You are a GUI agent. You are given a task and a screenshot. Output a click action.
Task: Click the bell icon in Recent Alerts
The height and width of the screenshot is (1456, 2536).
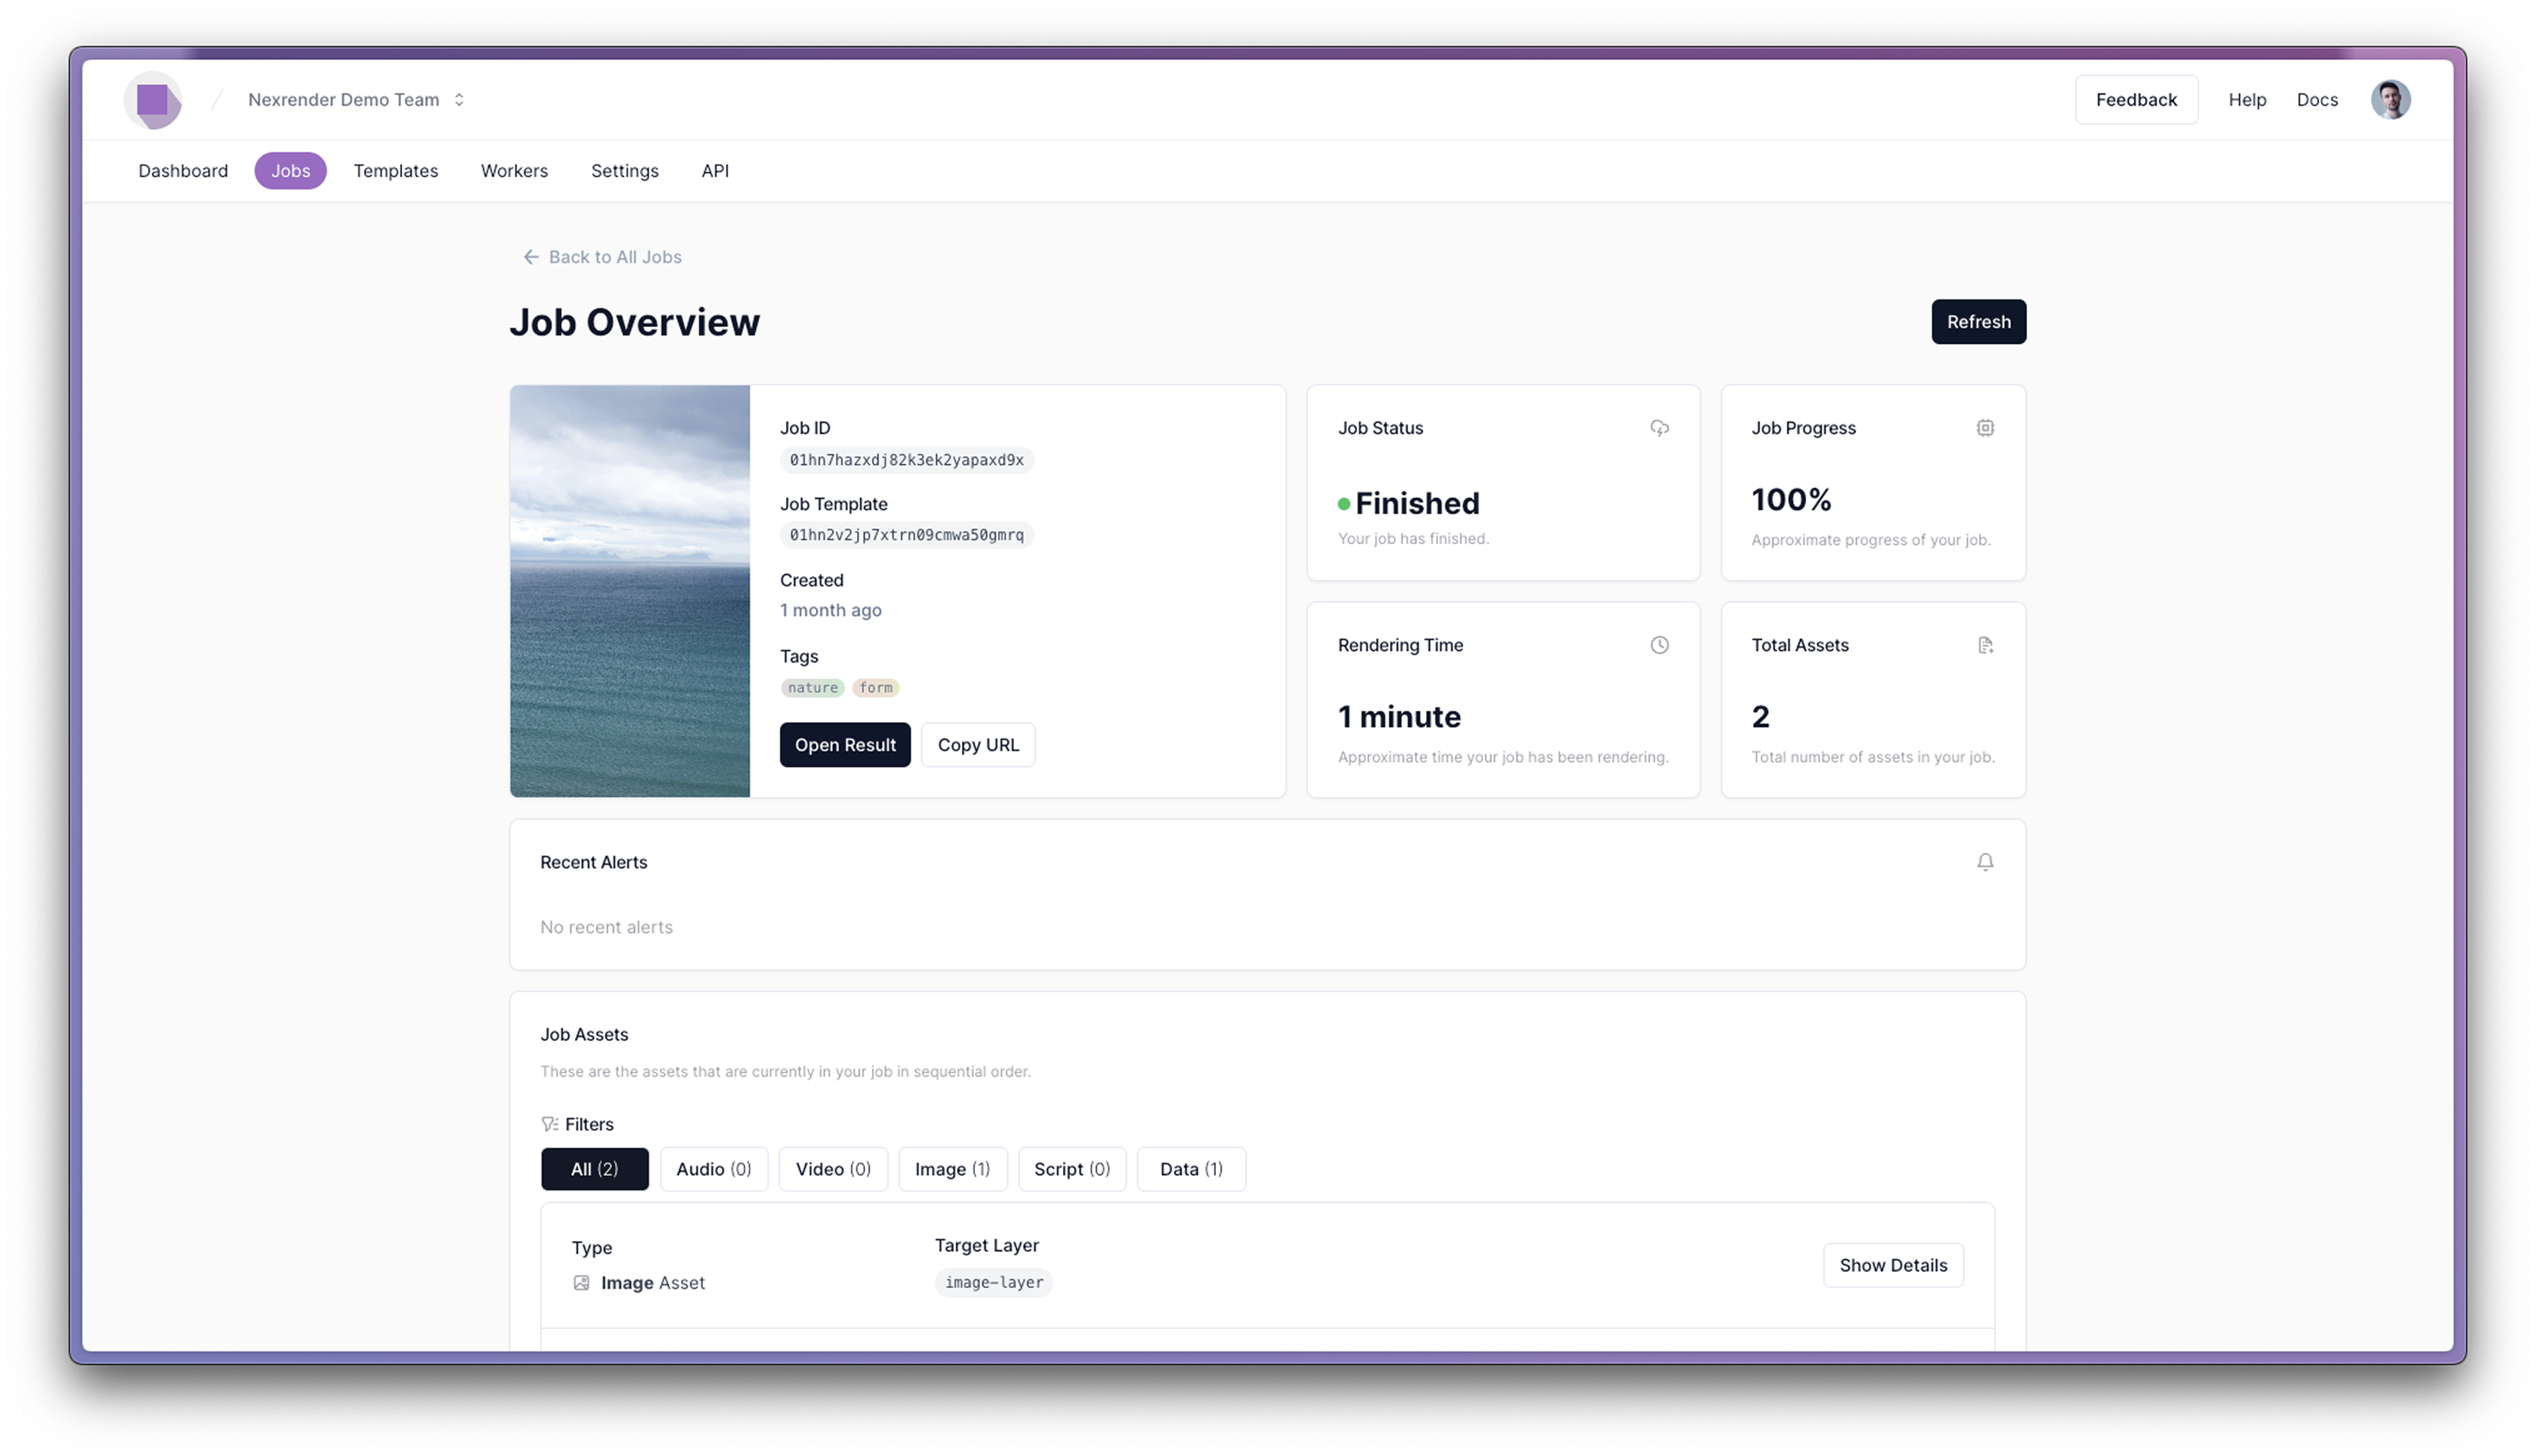(x=1985, y=861)
